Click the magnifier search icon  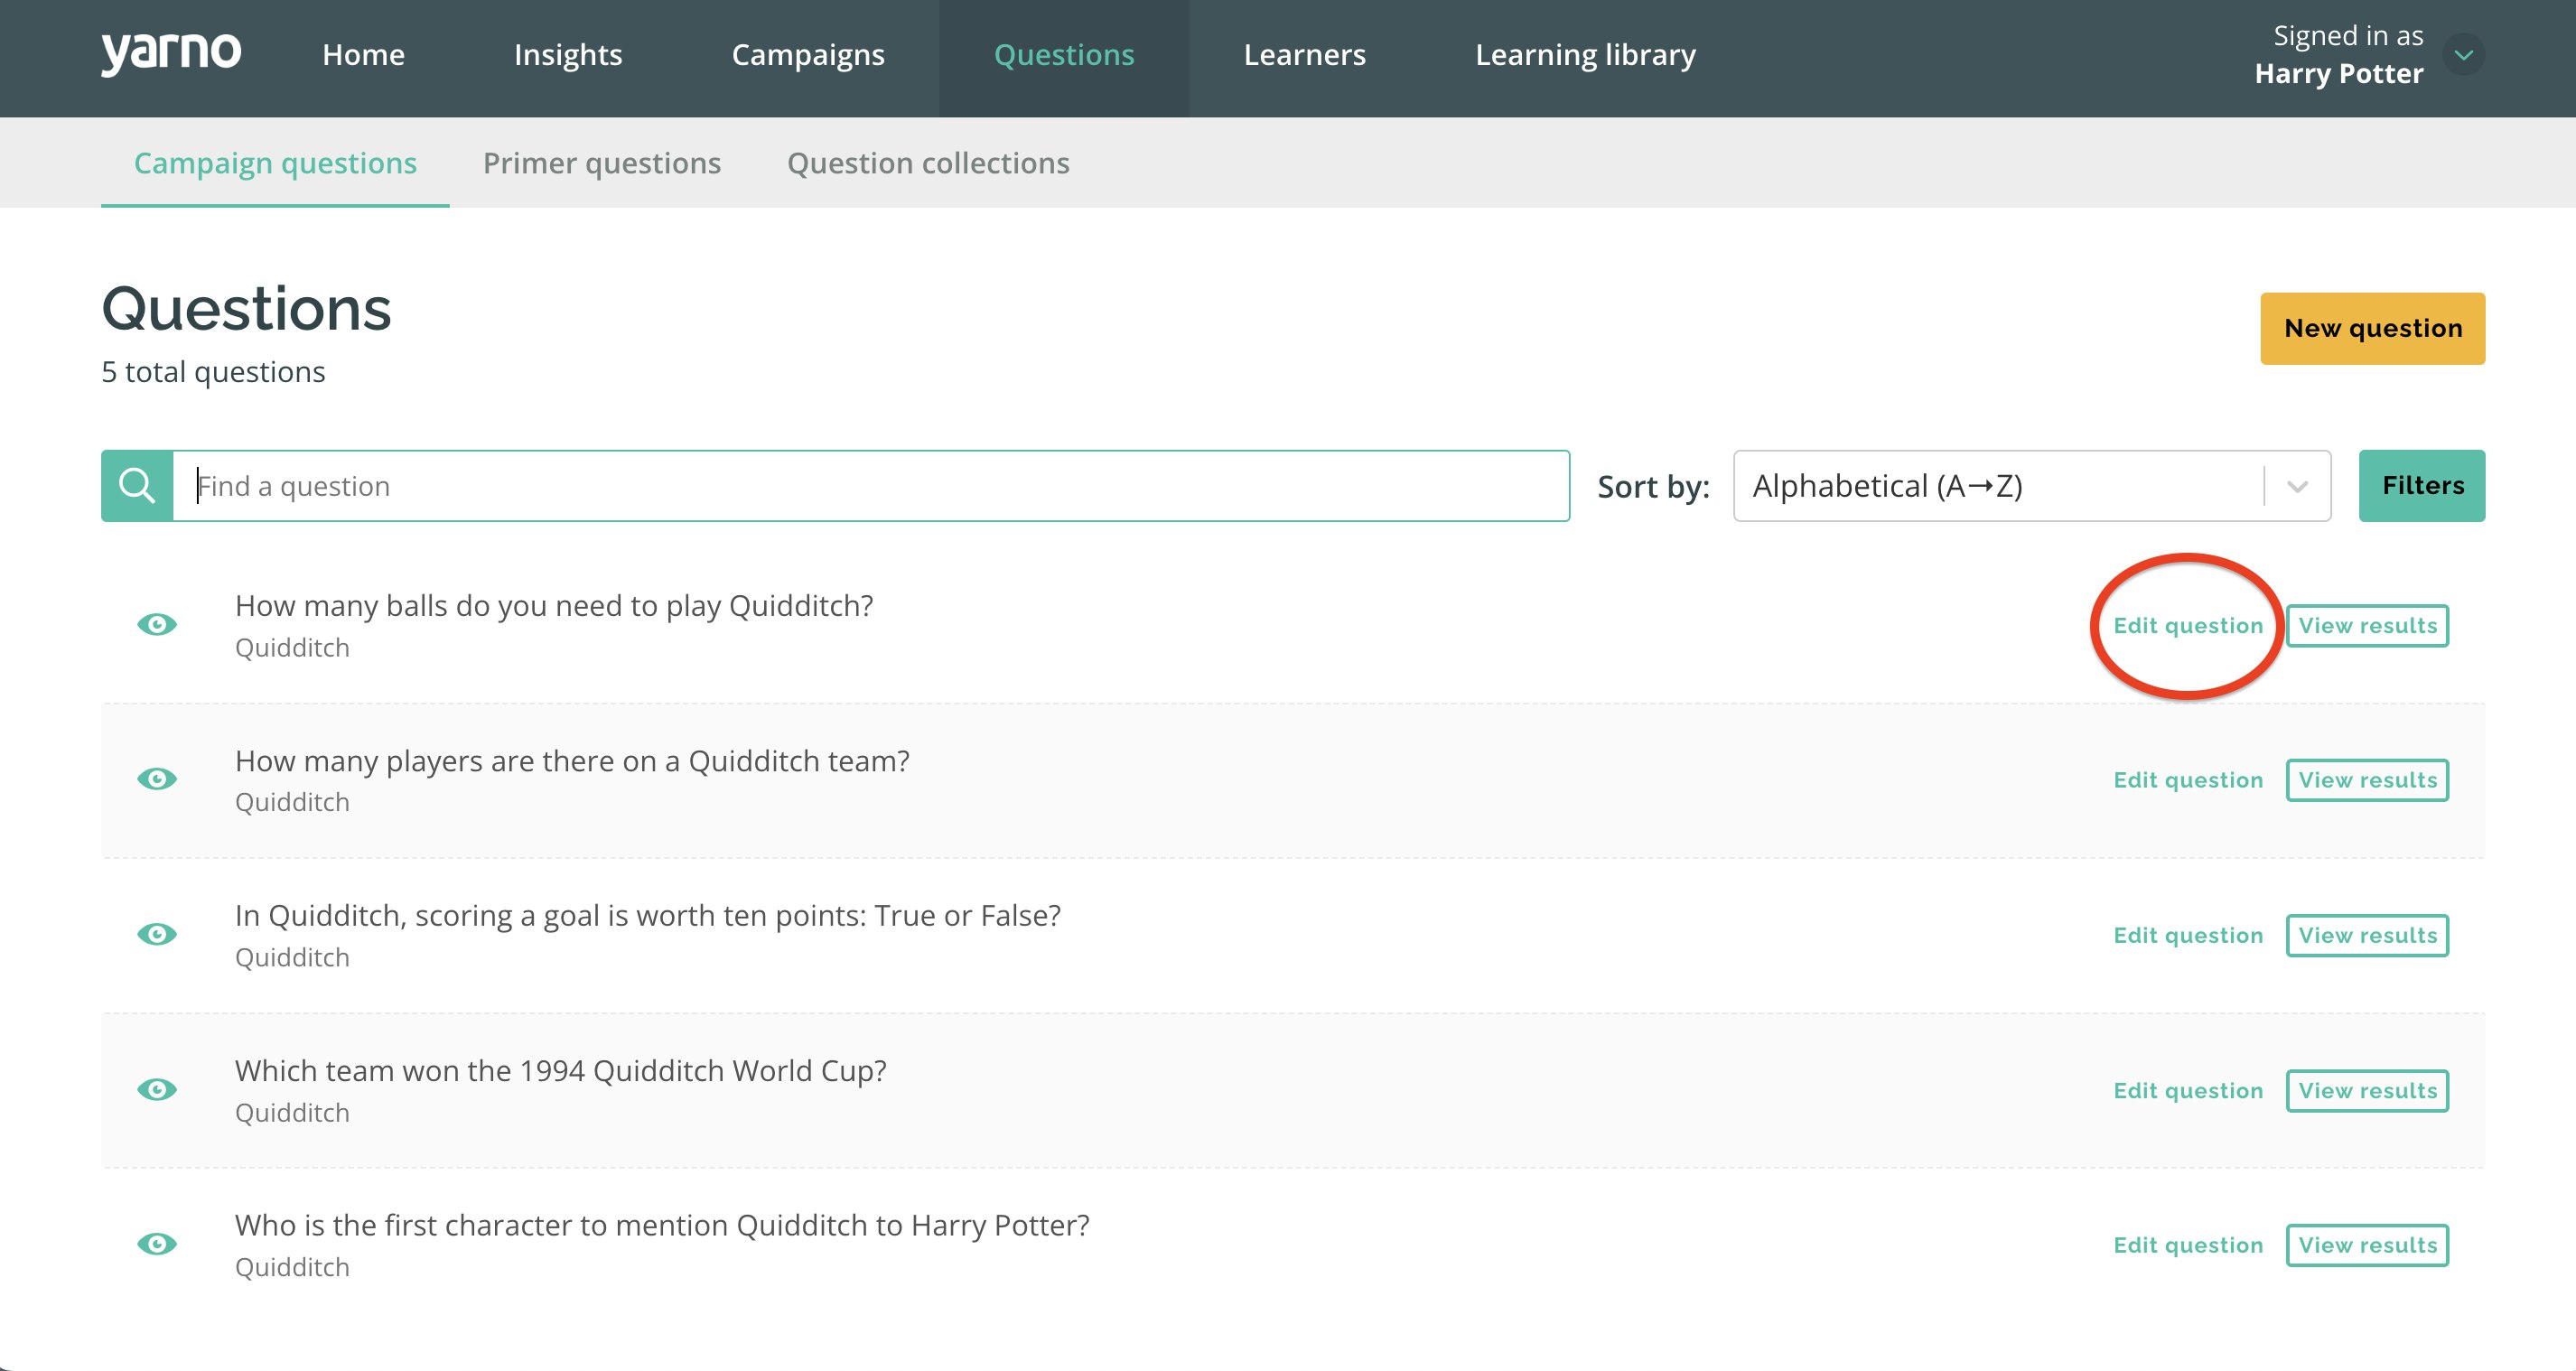click(x=137, y=486)
